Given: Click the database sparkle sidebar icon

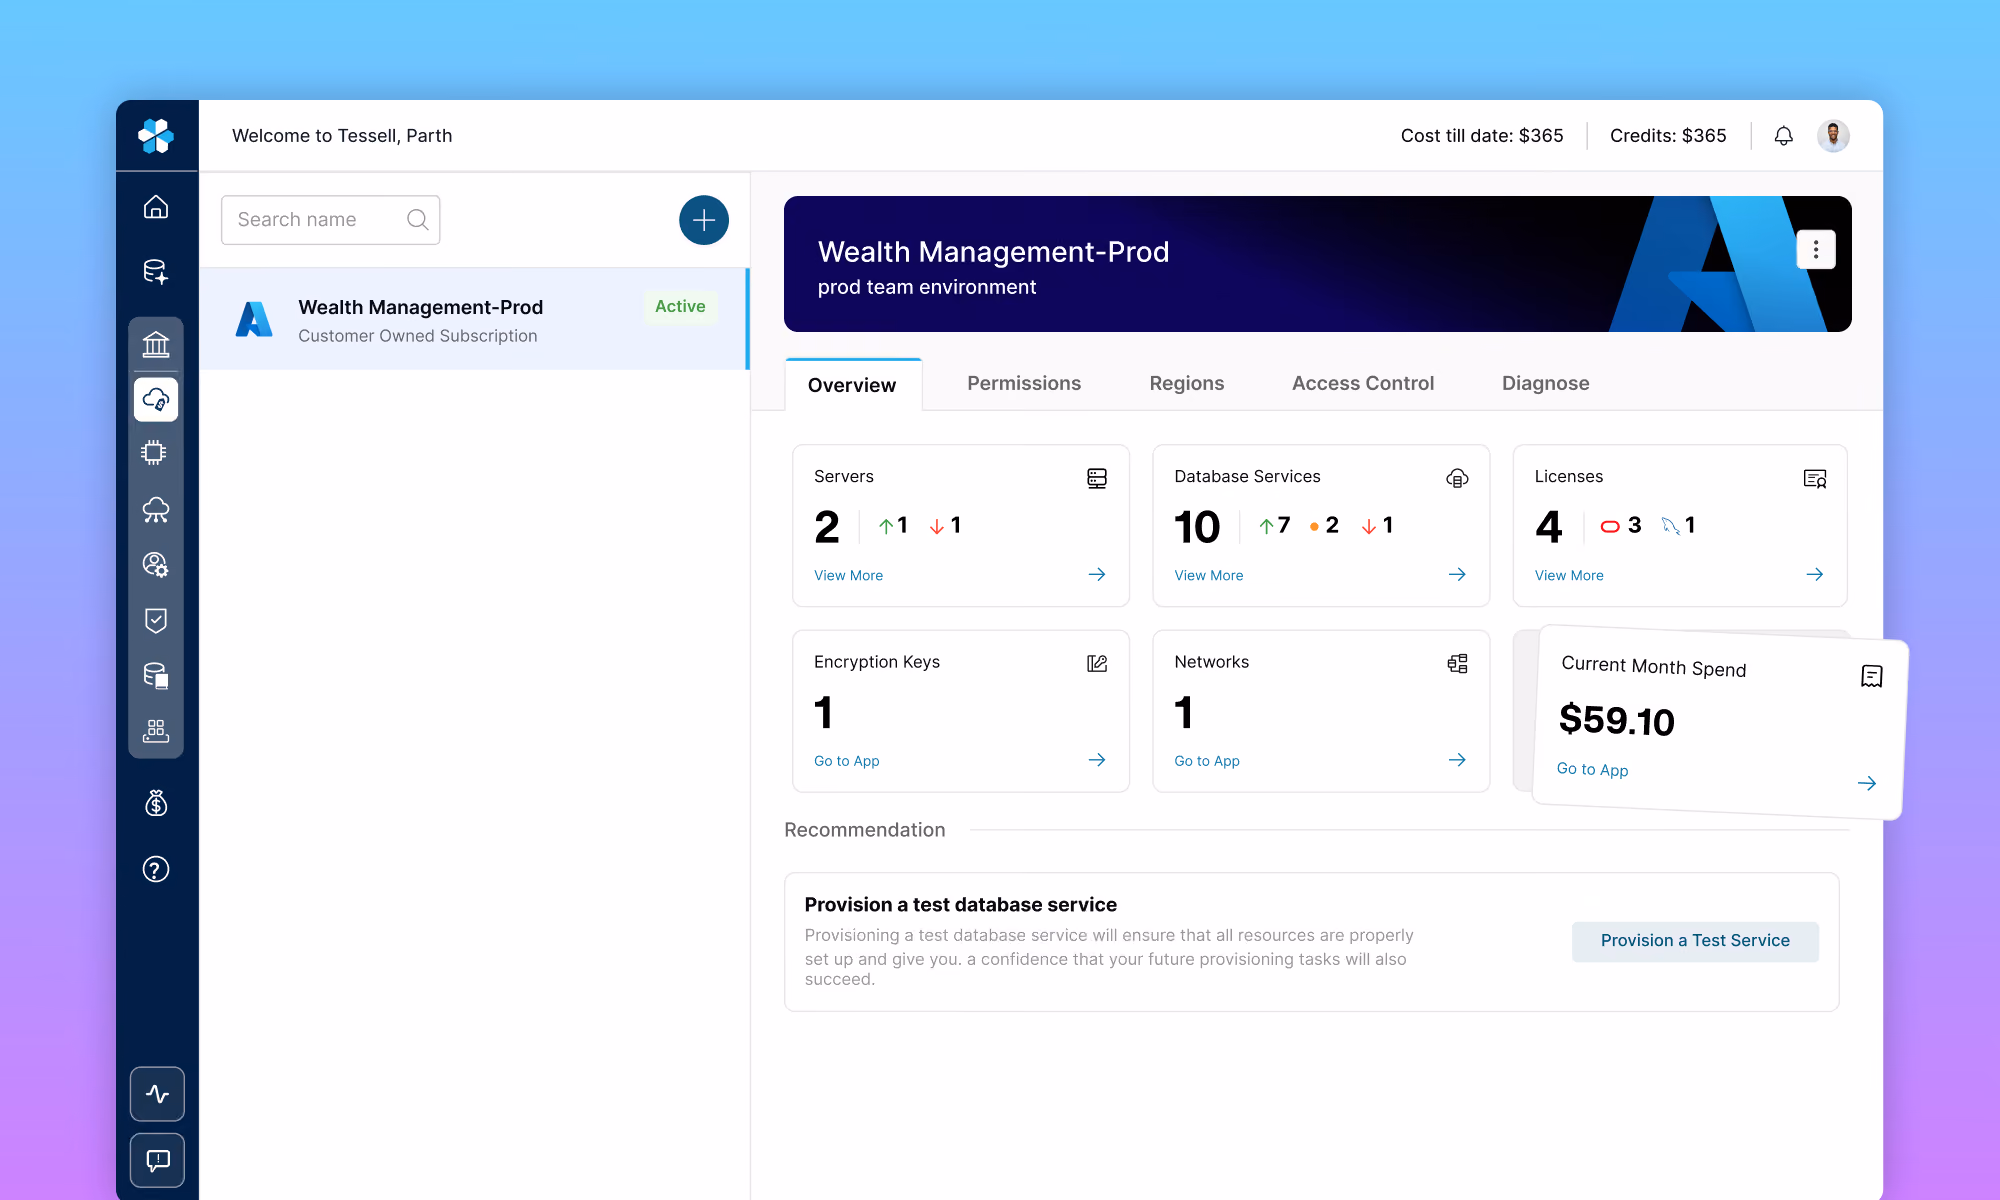Looking at the screenshot, I should [x=156, y=272].
